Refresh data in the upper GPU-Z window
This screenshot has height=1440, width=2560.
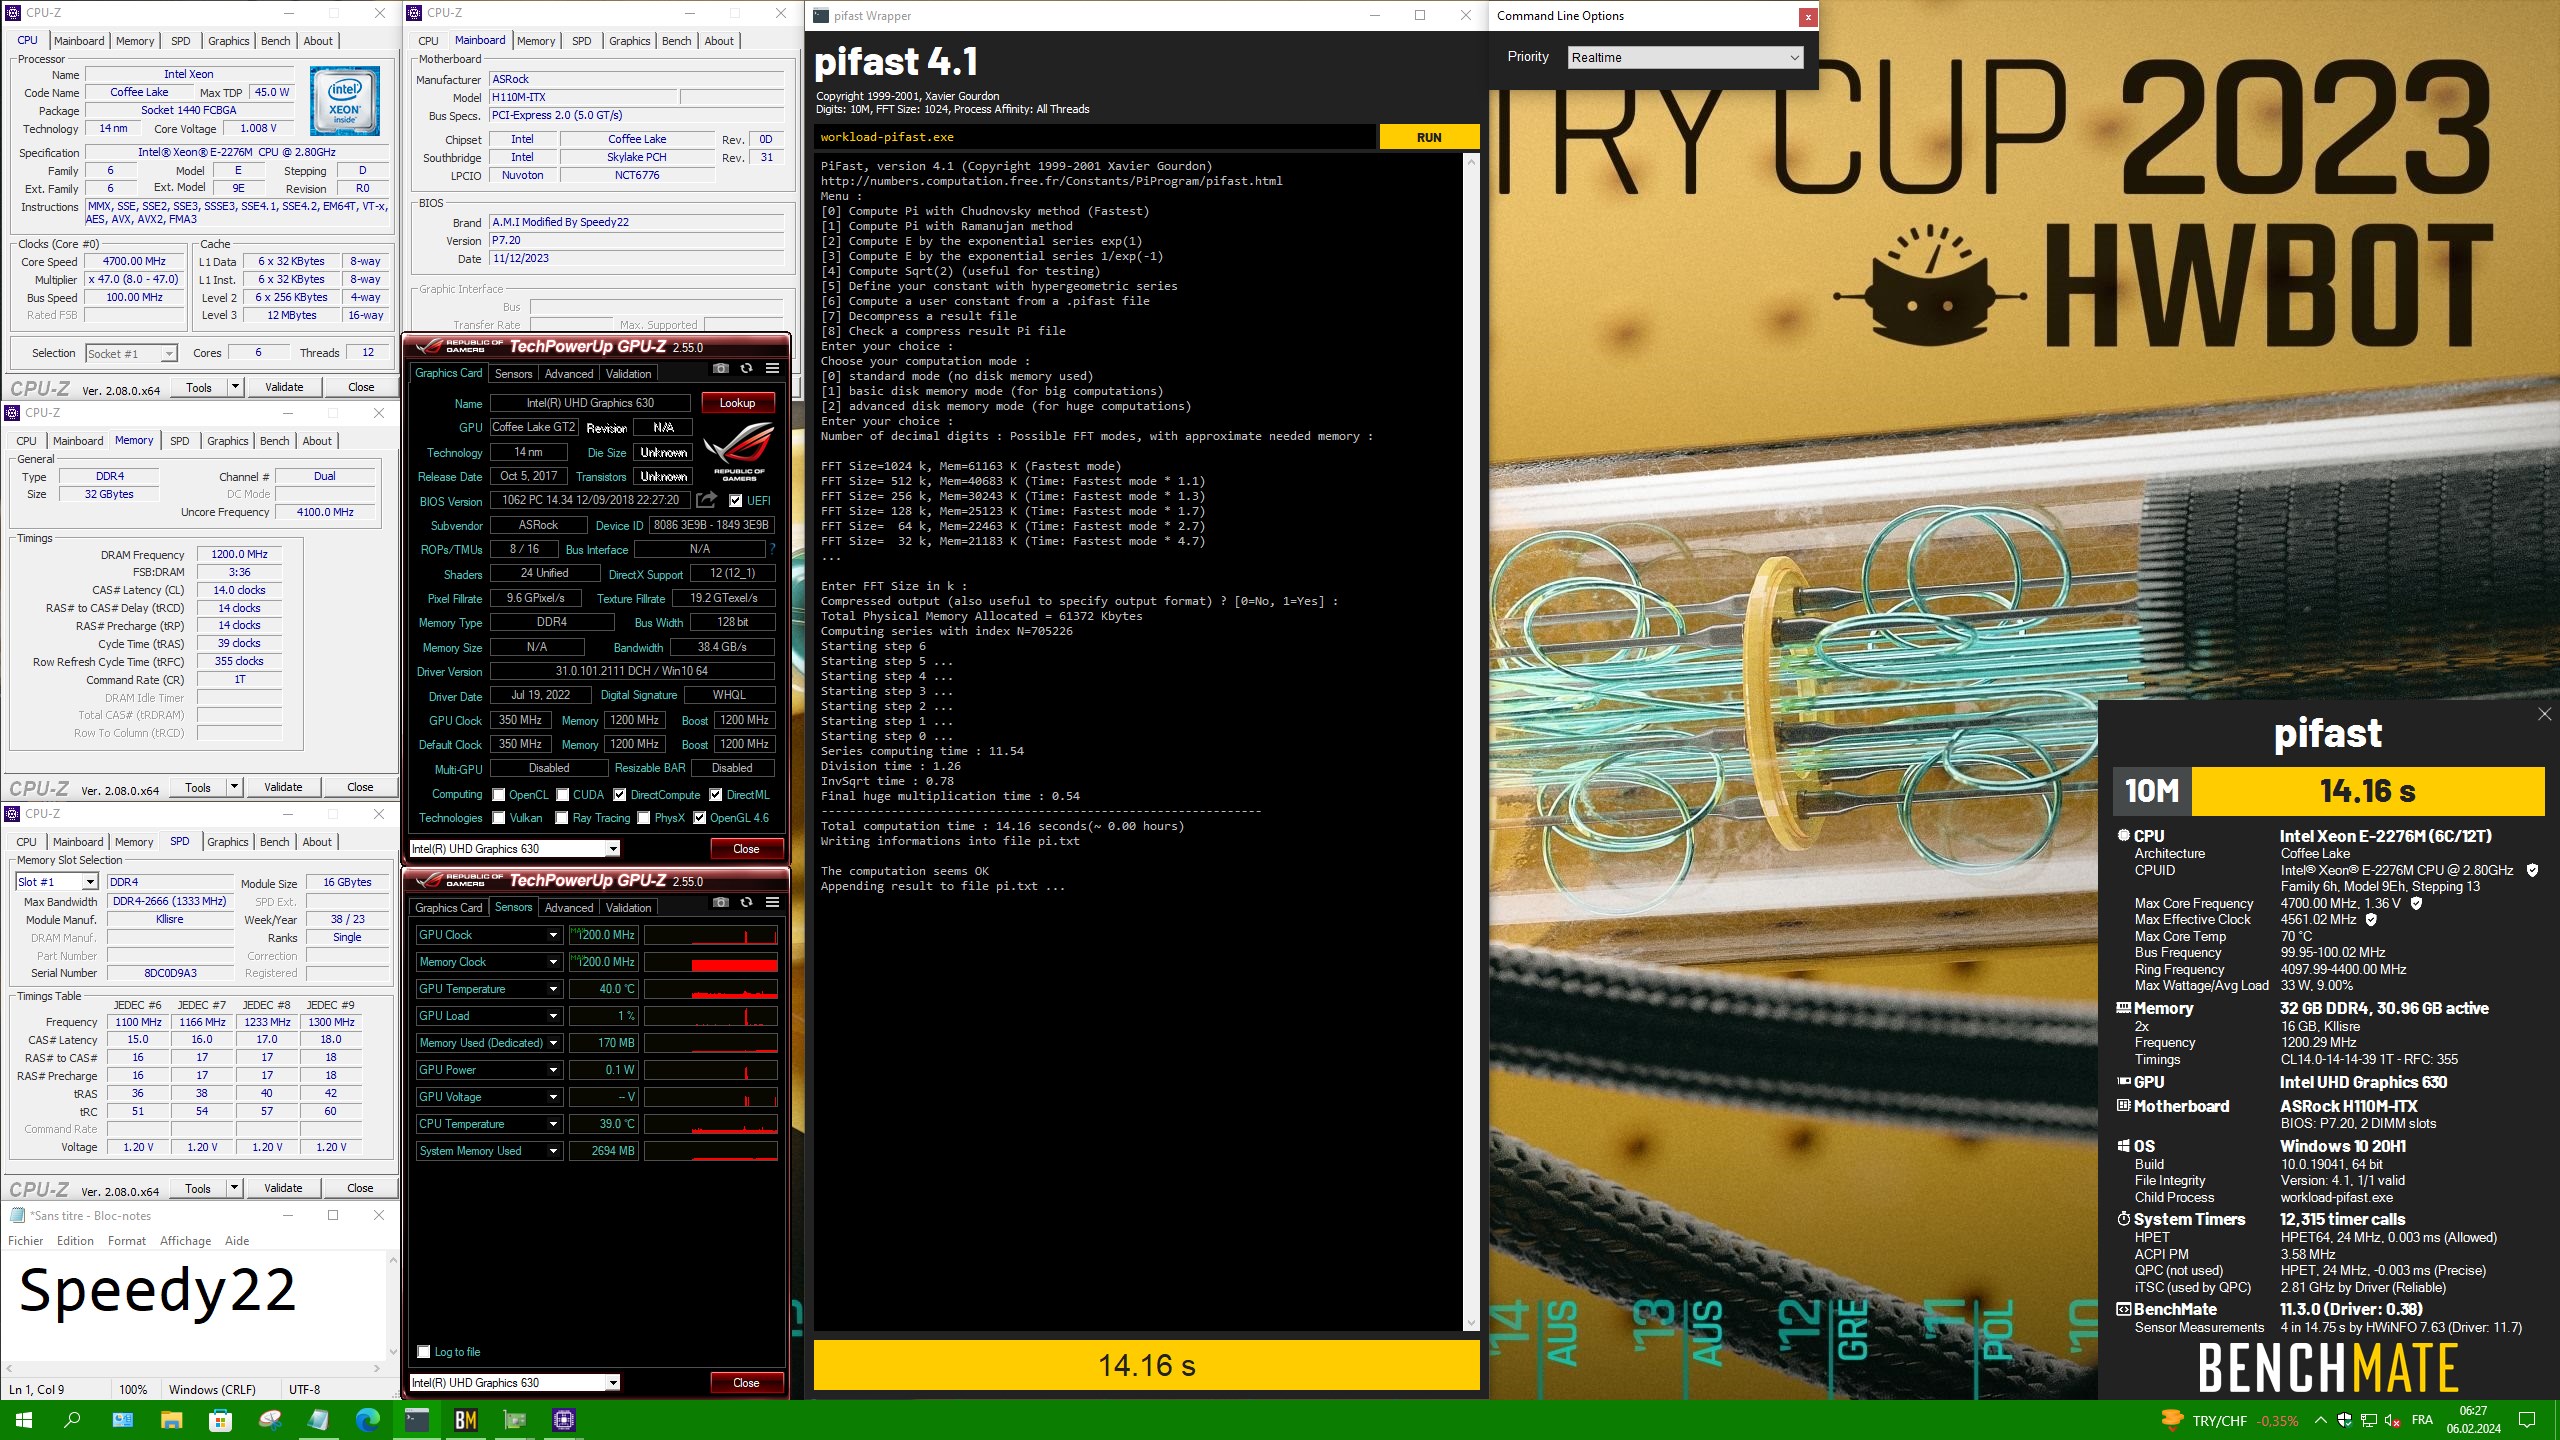(746, 369)
